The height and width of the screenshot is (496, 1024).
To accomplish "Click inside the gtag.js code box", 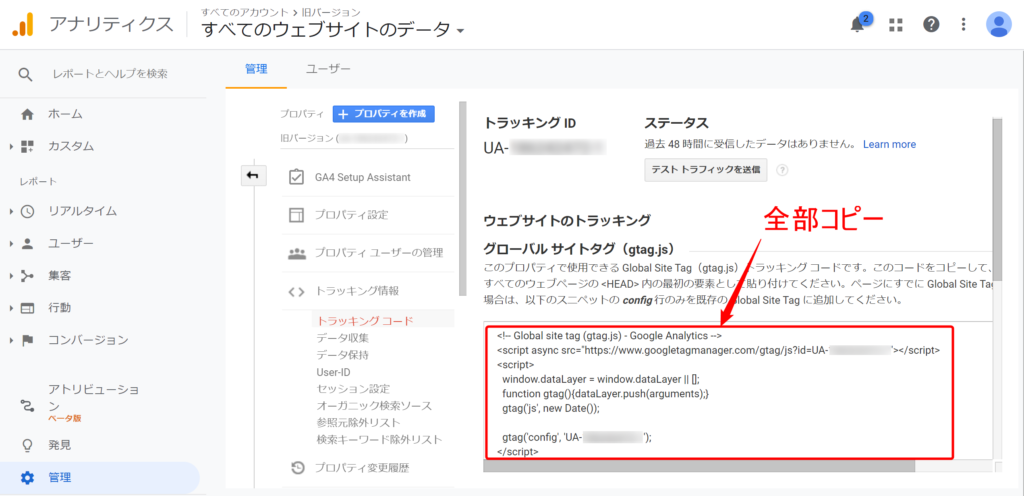I will coord(719,392).
